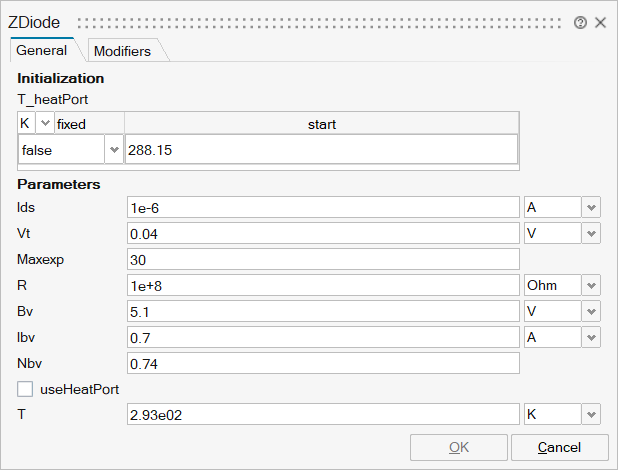Image resolution: width=618 pixels, height=470 pixels.
Task: Open the T unit dropdown (K)
Action: [x=591, y=414]
